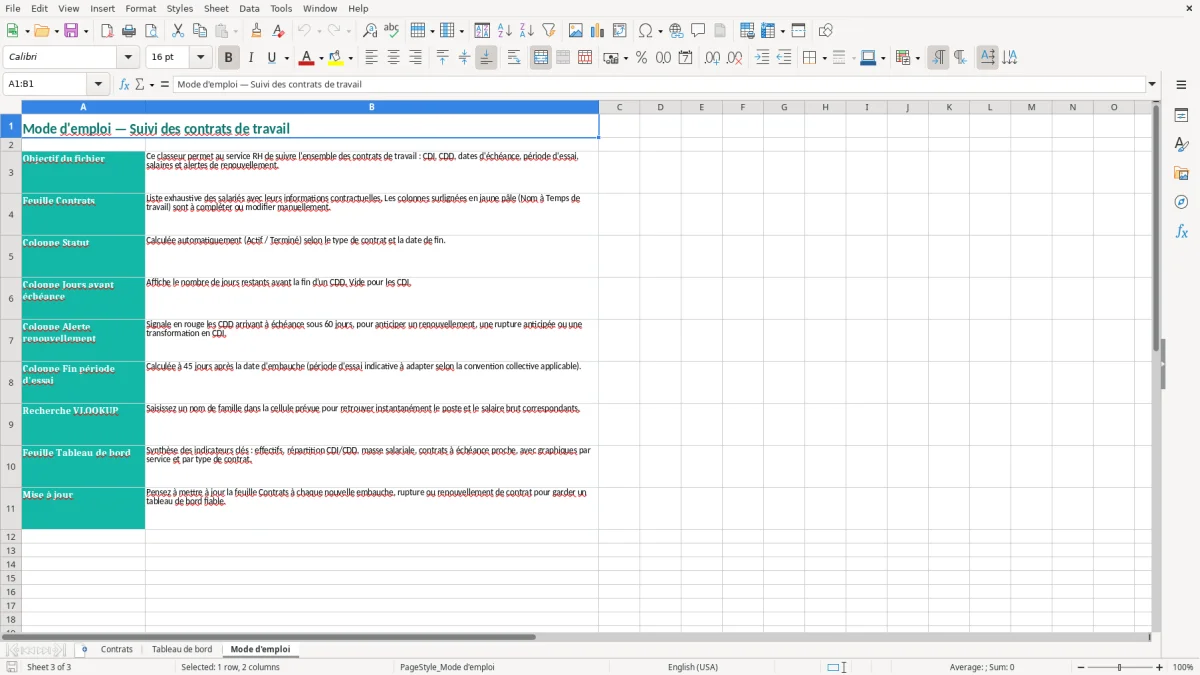
Task: Click zoom in plus button
Action: click(x=1160, y=667)
